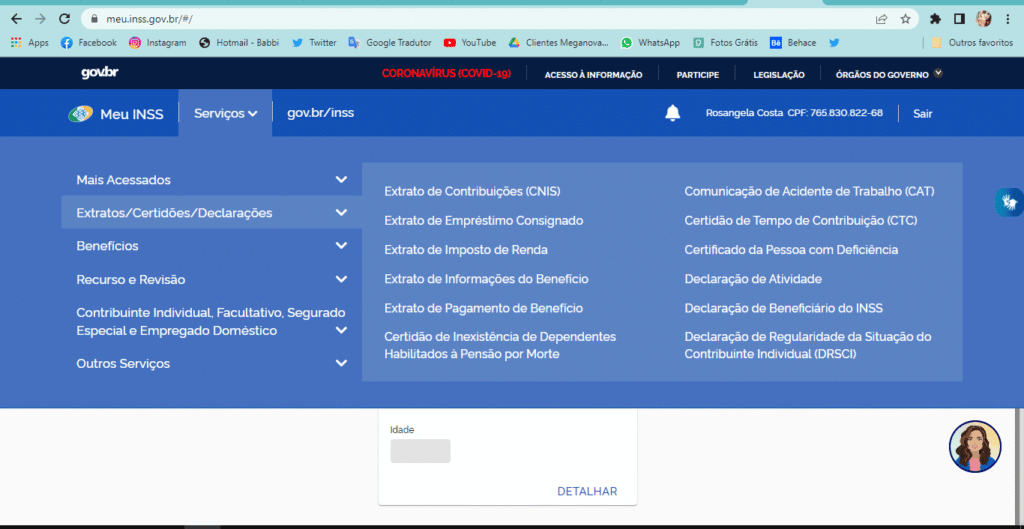Open the WhatsApp bookmark
This screenshot has height=529, width=1024.
(650, 42)
